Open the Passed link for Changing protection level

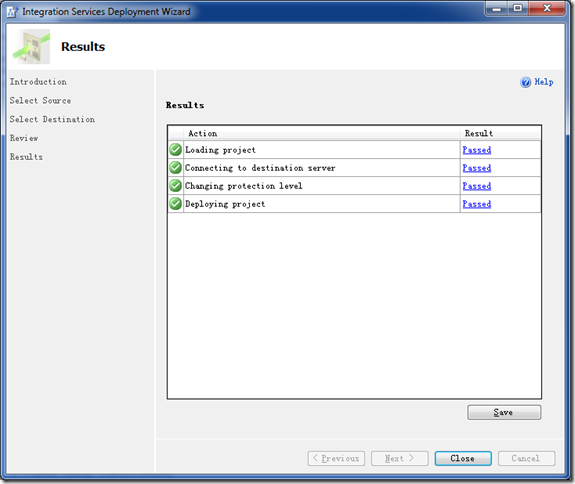coord(476,186)
